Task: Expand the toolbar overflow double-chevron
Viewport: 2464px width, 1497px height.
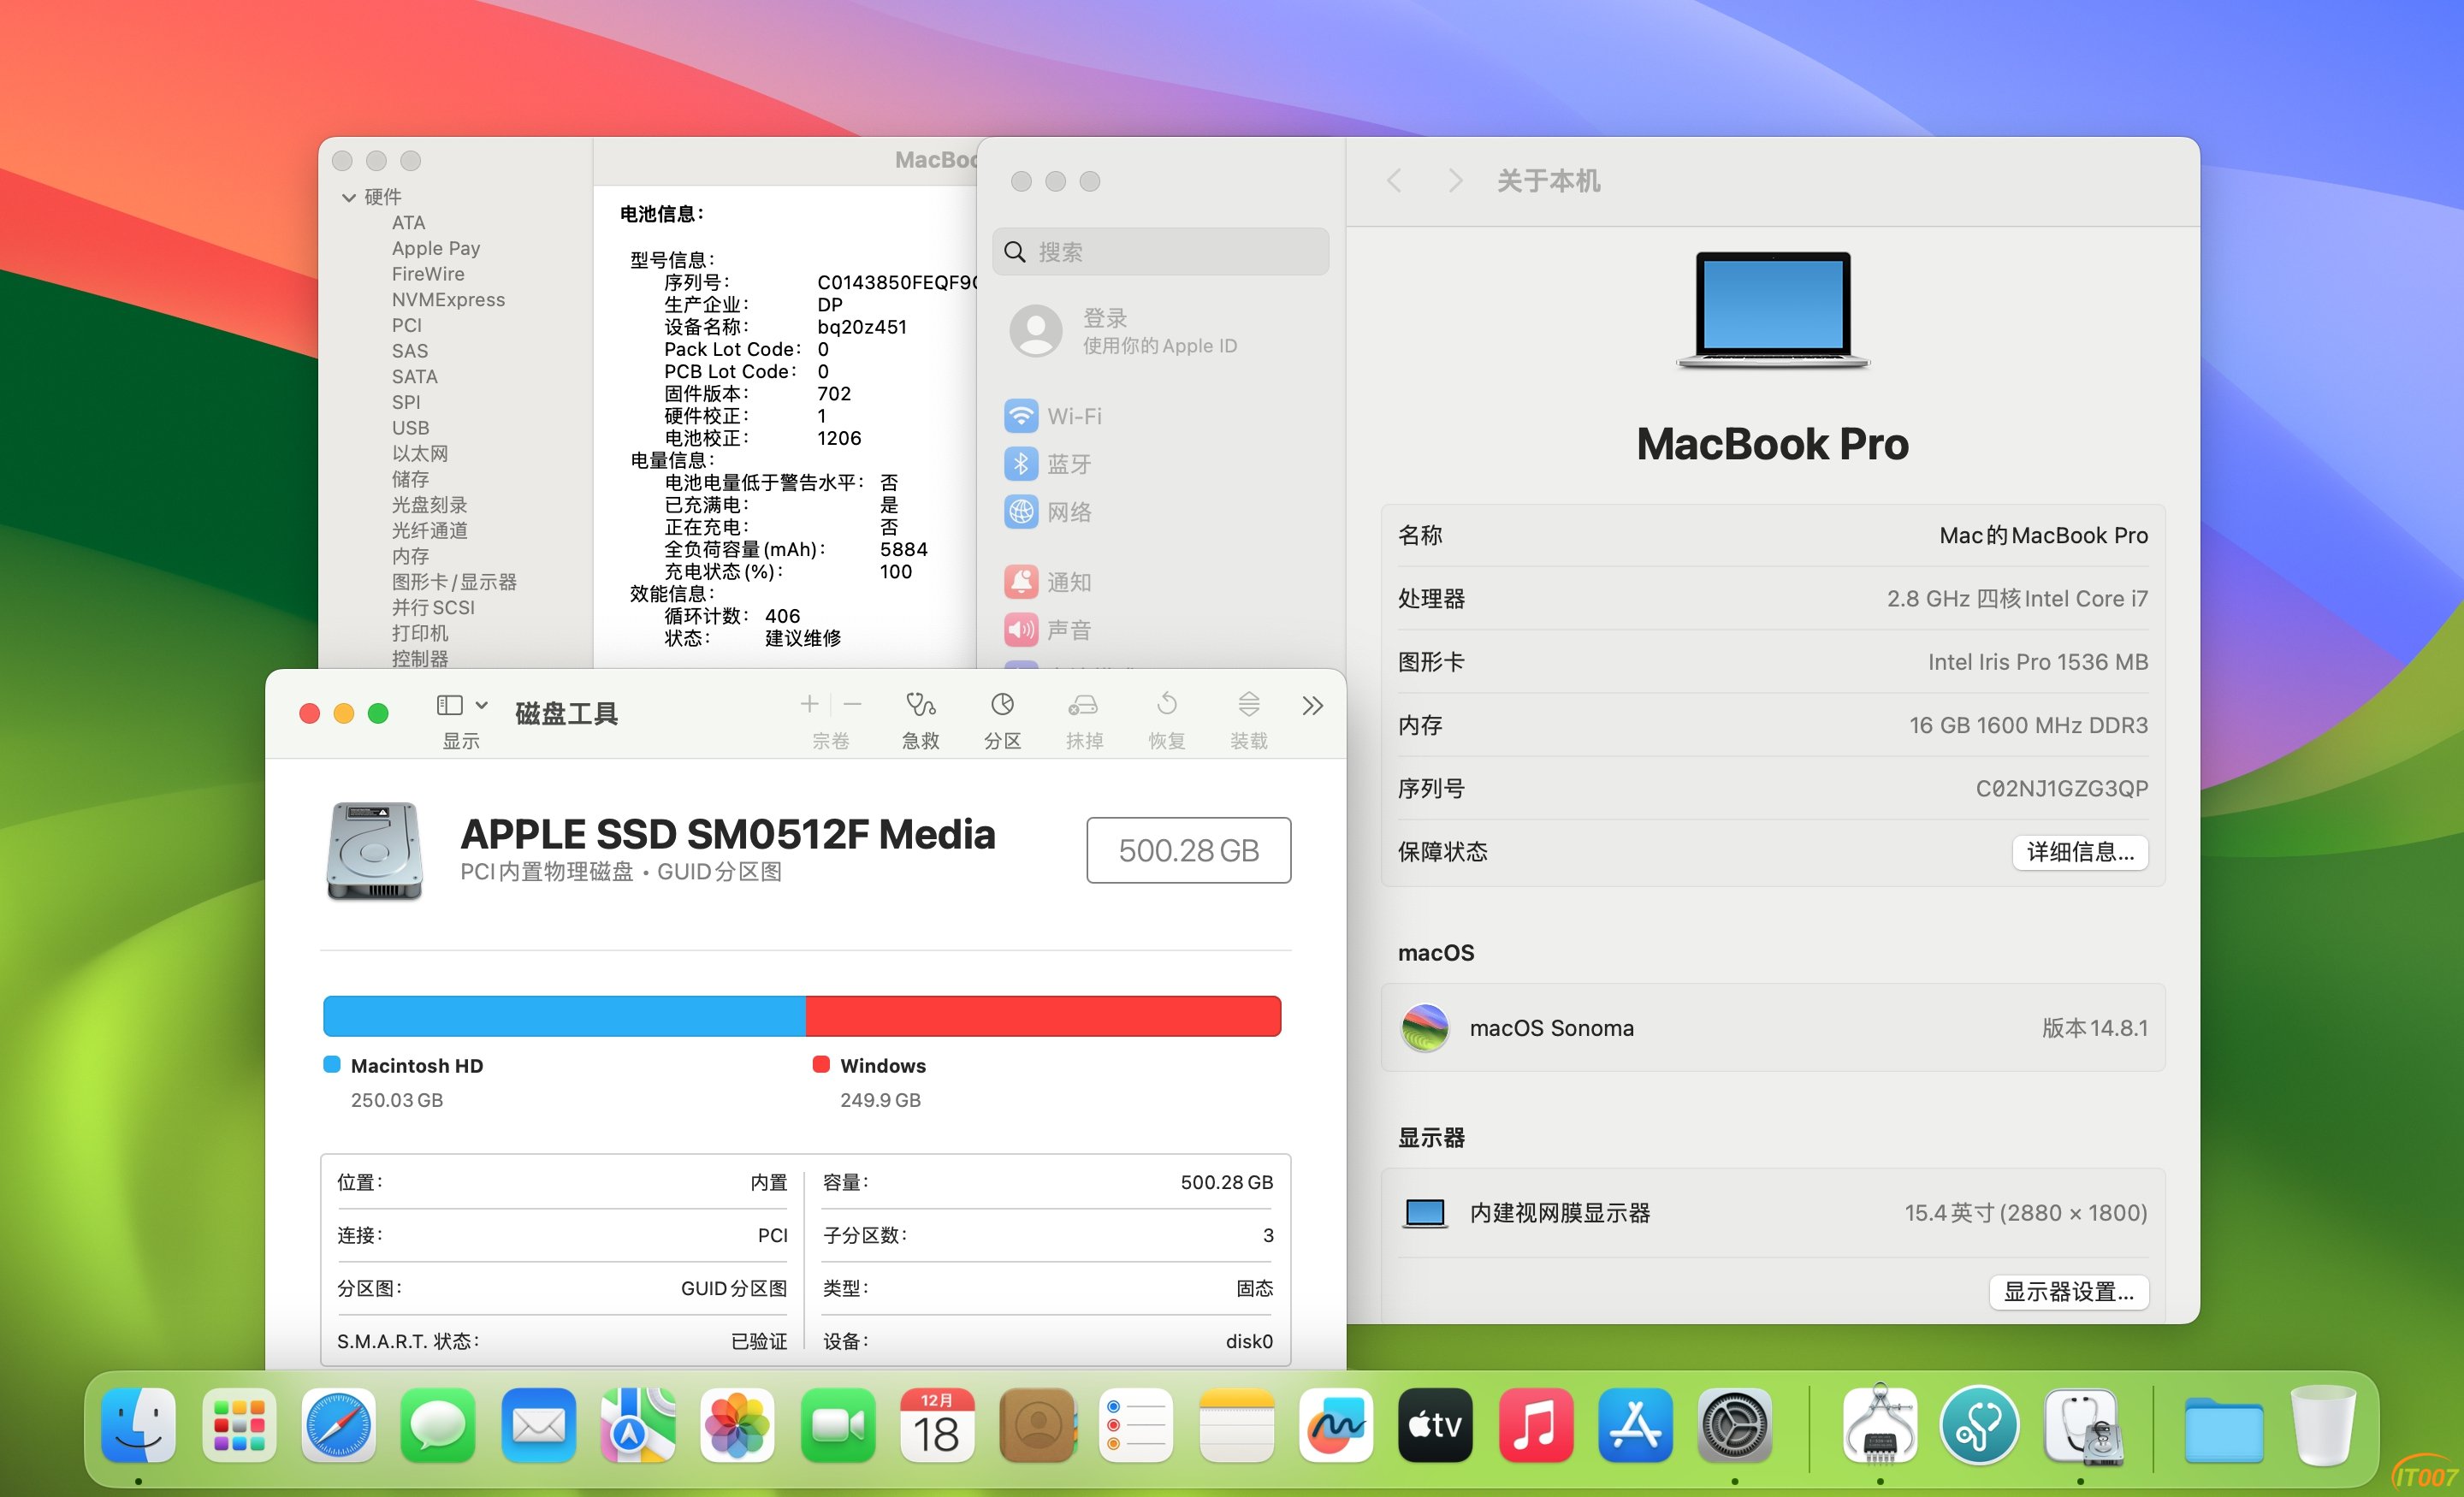Action: coord(1312,706)
